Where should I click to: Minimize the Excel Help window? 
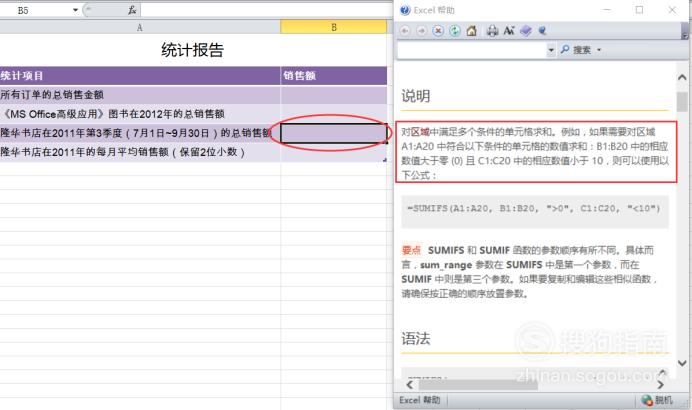[x=607, y=10]
